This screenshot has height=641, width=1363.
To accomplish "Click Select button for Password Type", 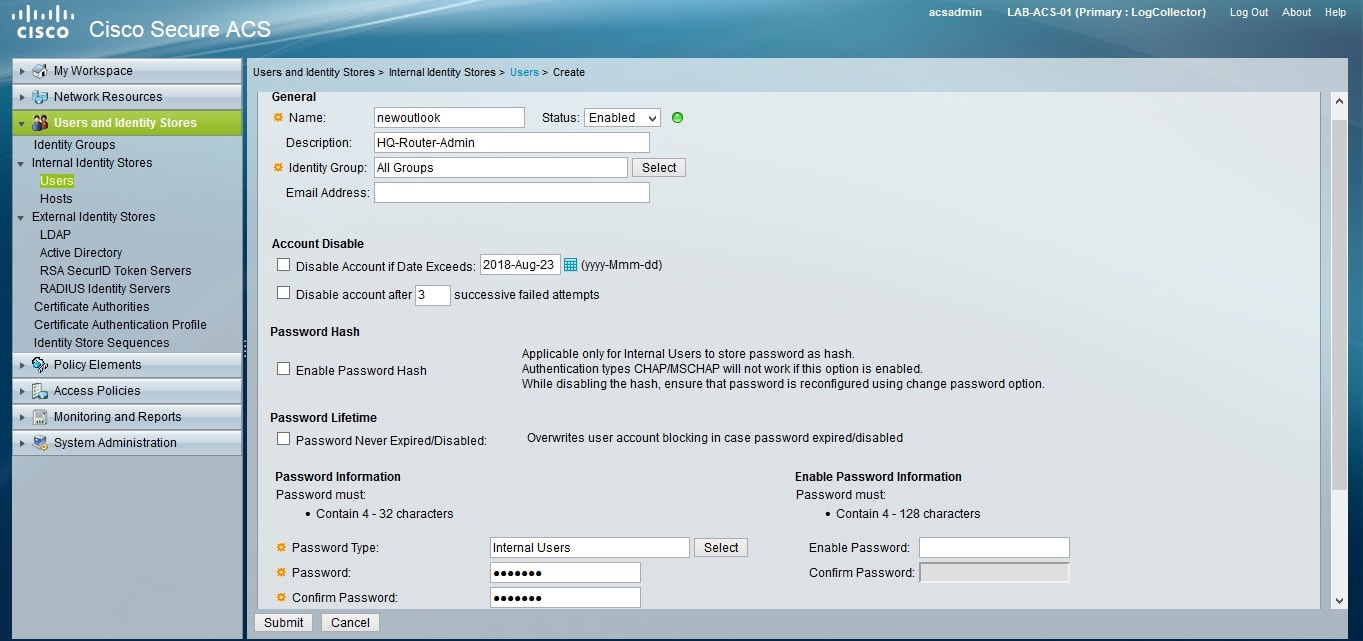I will (x=721, y=548).
